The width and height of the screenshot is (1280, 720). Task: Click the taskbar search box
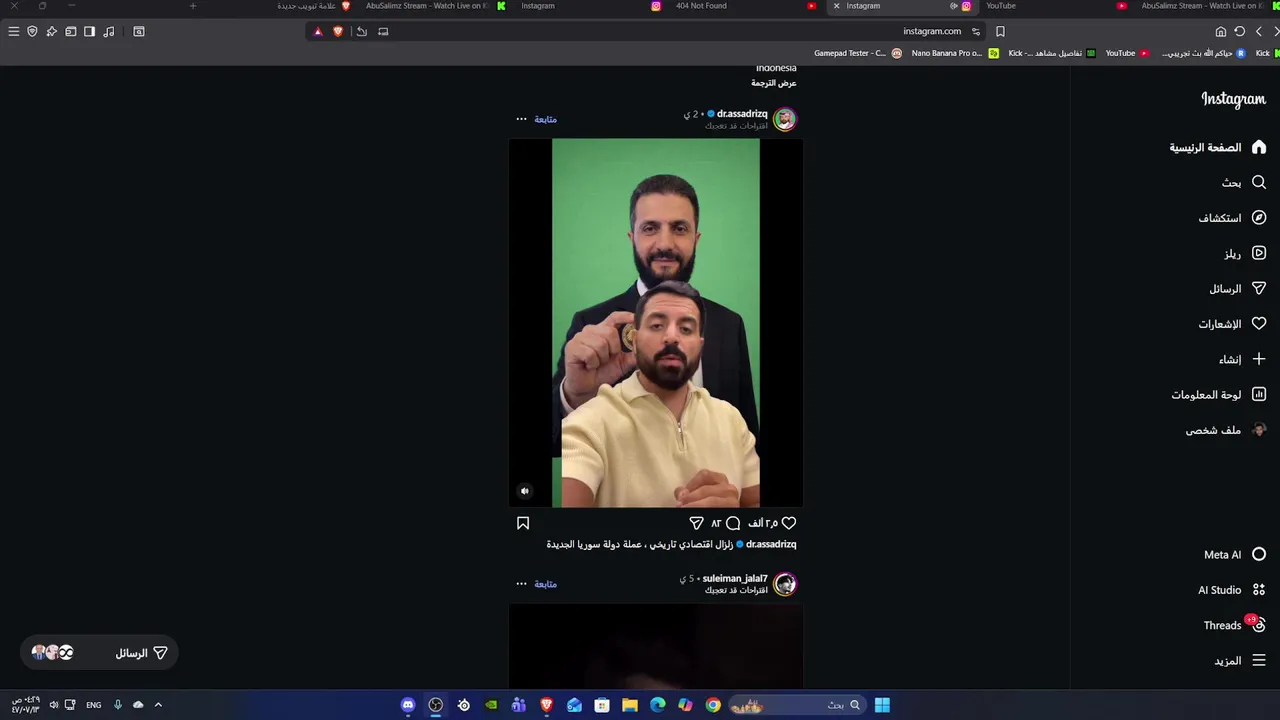coord(797,705)
